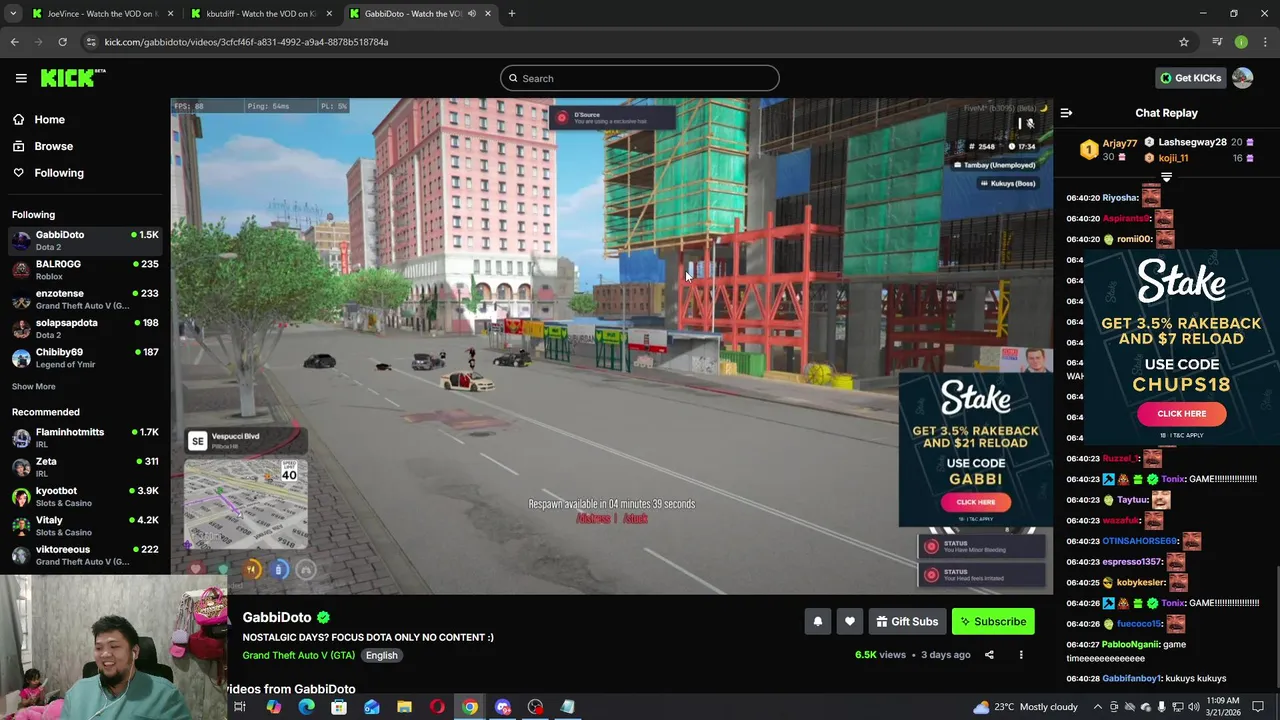Collapse the Chat Replay panel
The height and width of the screenshot is (720, 1280).
(x=1066, y=113)
